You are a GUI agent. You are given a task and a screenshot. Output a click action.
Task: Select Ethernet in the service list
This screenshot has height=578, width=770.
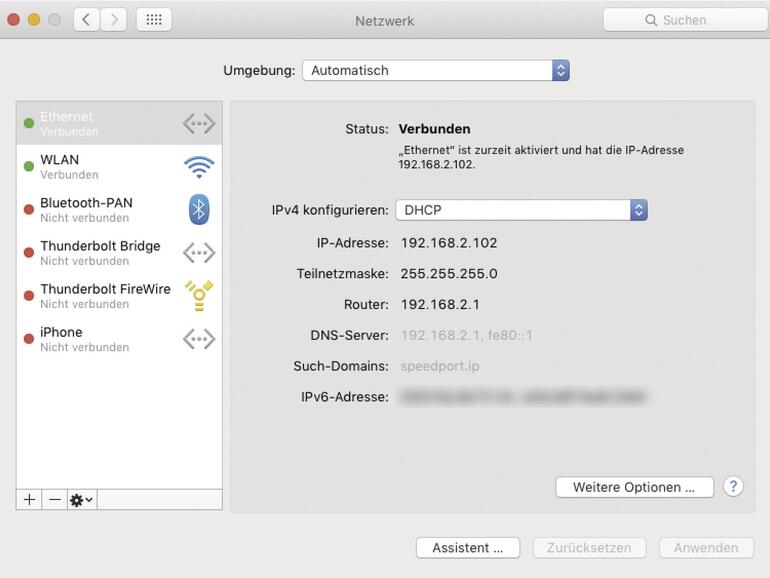(x=119, y=123)
